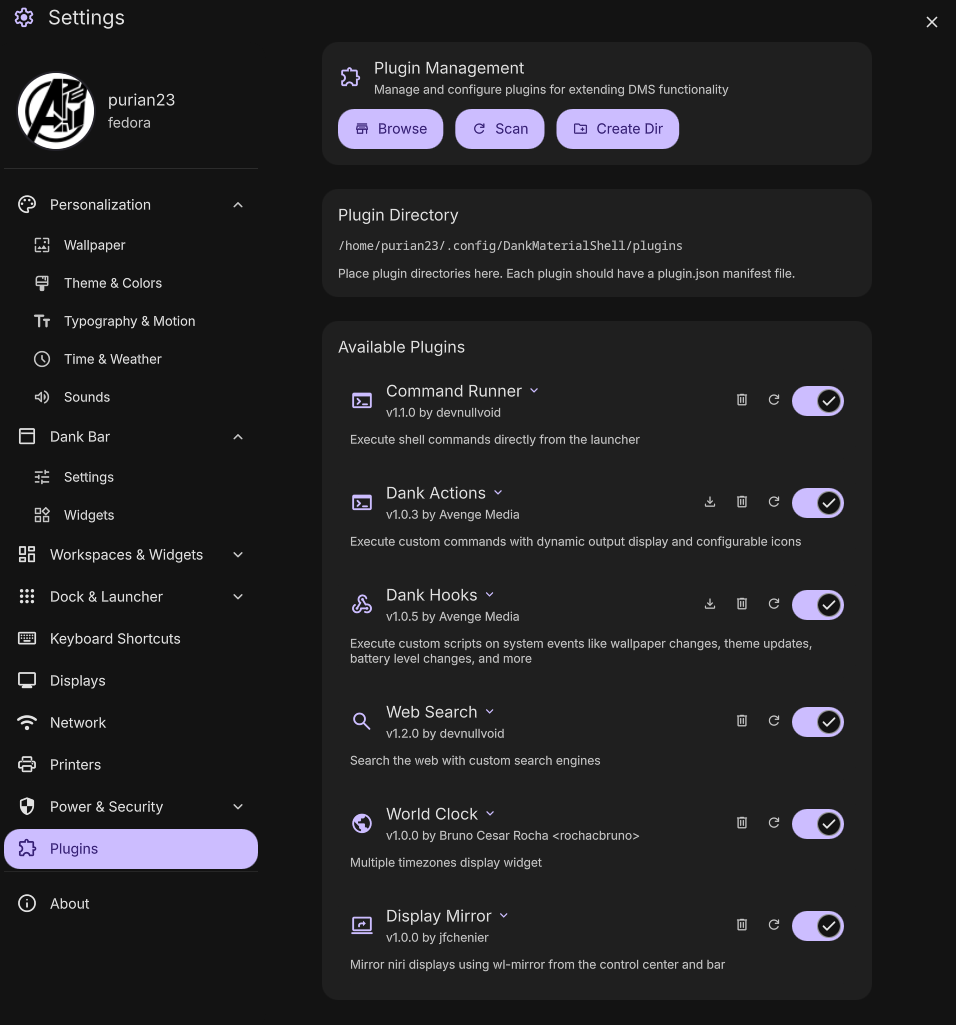Click the download icon for Dank Hooks
Viewport: 956px width, 1025px height.
pyautogui.click(x=710, y=603)
